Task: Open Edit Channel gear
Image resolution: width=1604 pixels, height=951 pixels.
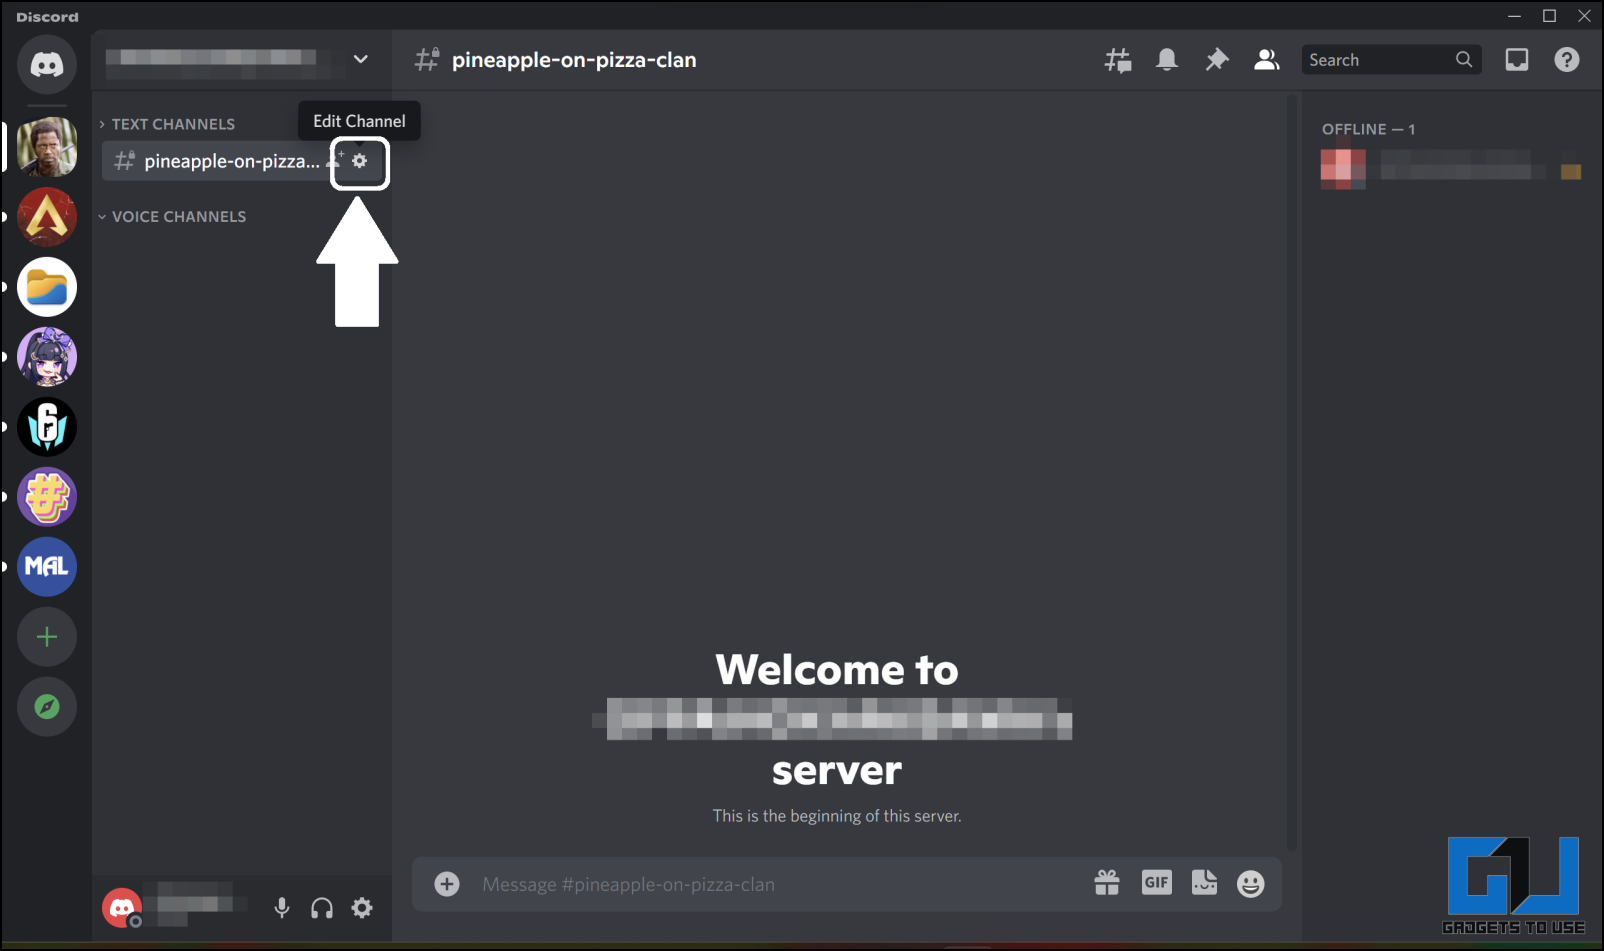Action: [x=360, y=161]
